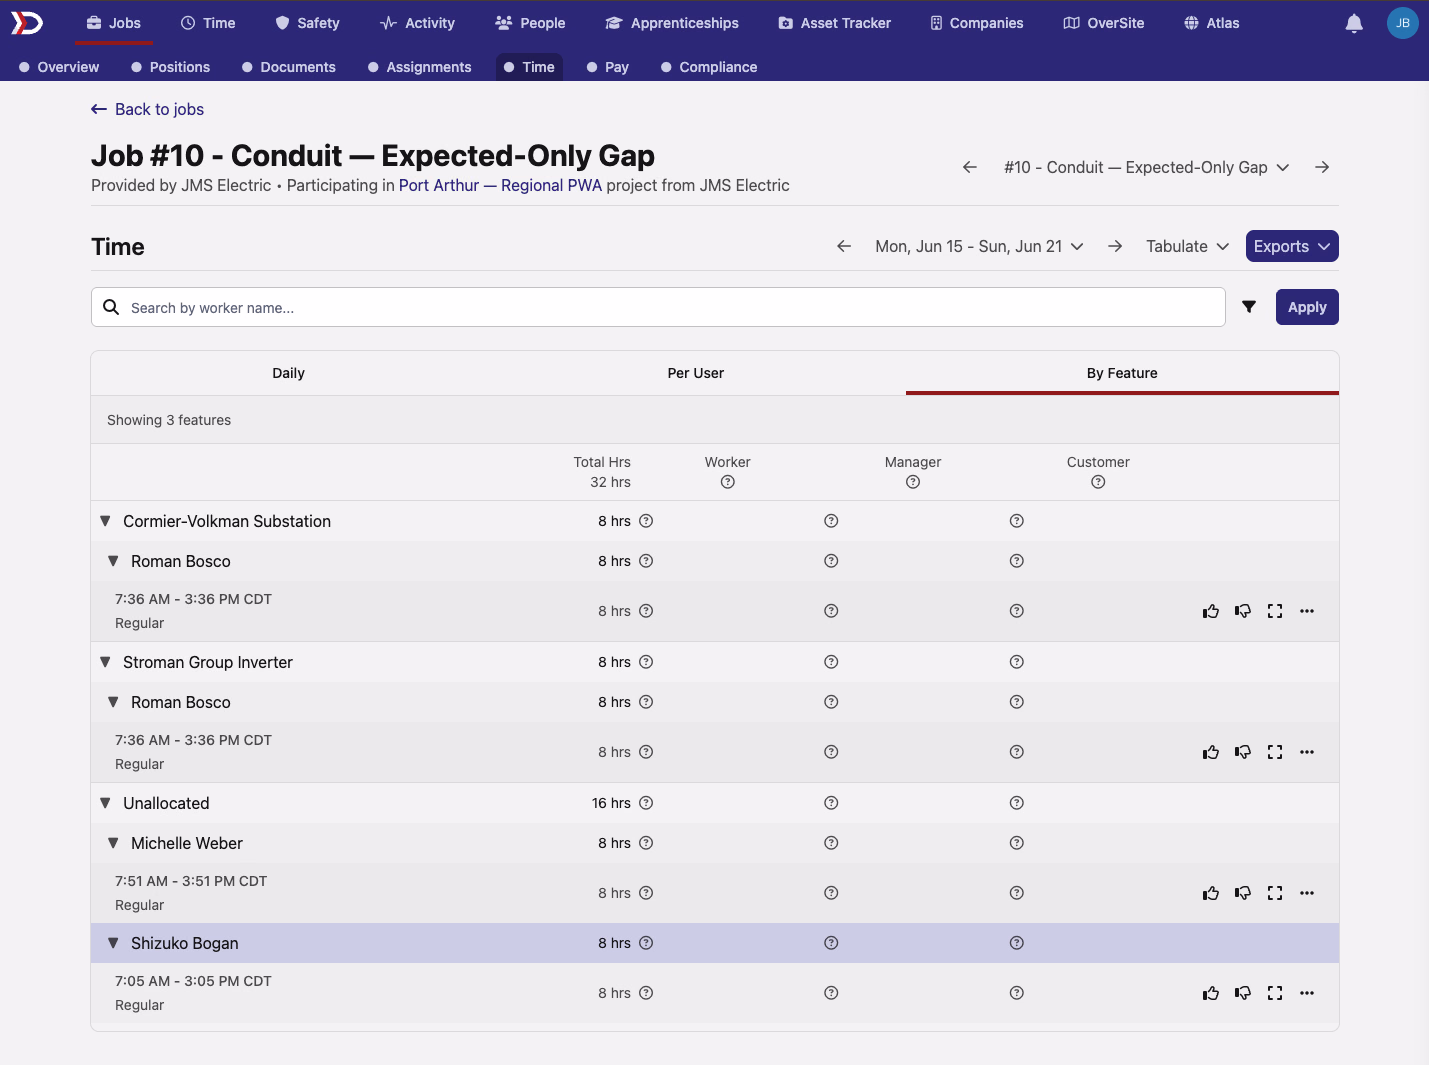
Task: Reject the Stroman Group Inverter time entry
Action: [x=1243, y=752]
